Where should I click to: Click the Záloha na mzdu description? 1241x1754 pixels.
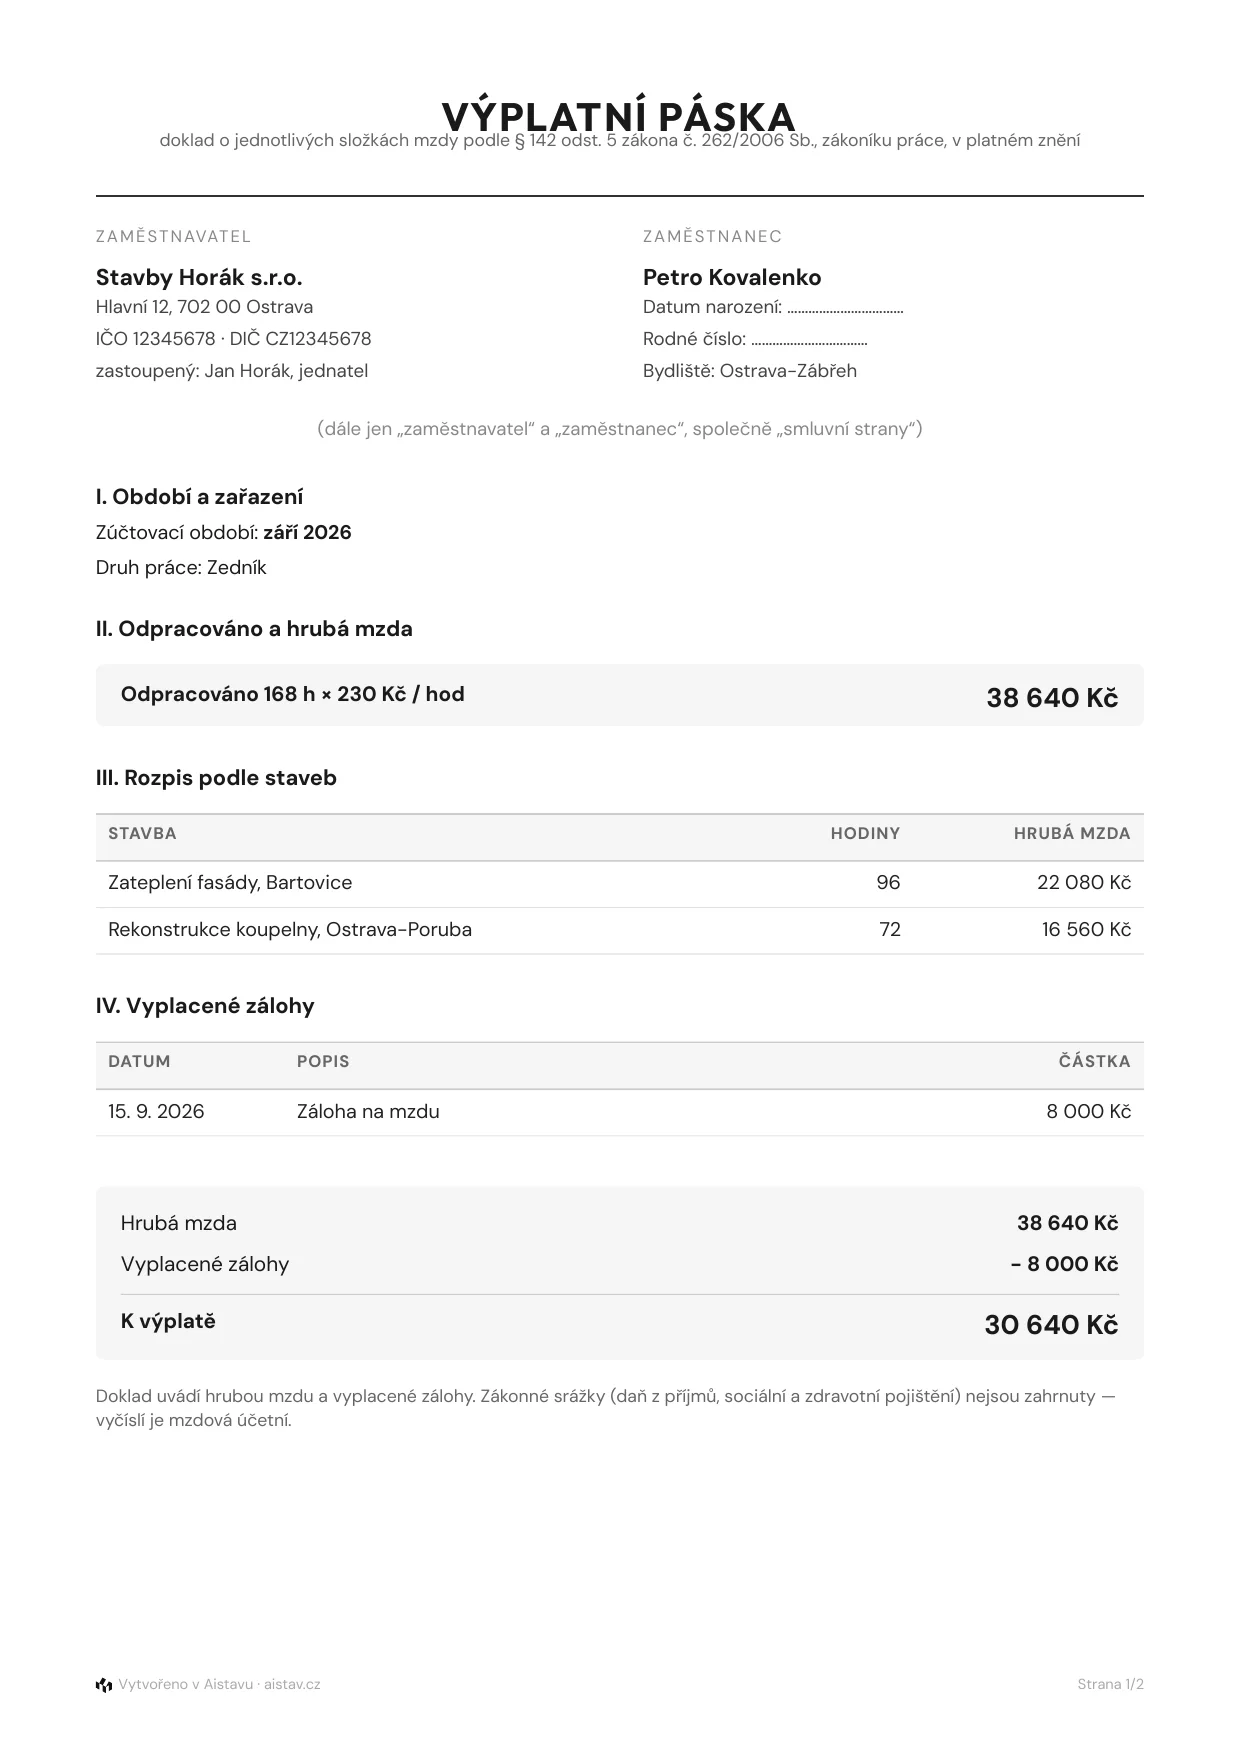(x=368, y=1111)
